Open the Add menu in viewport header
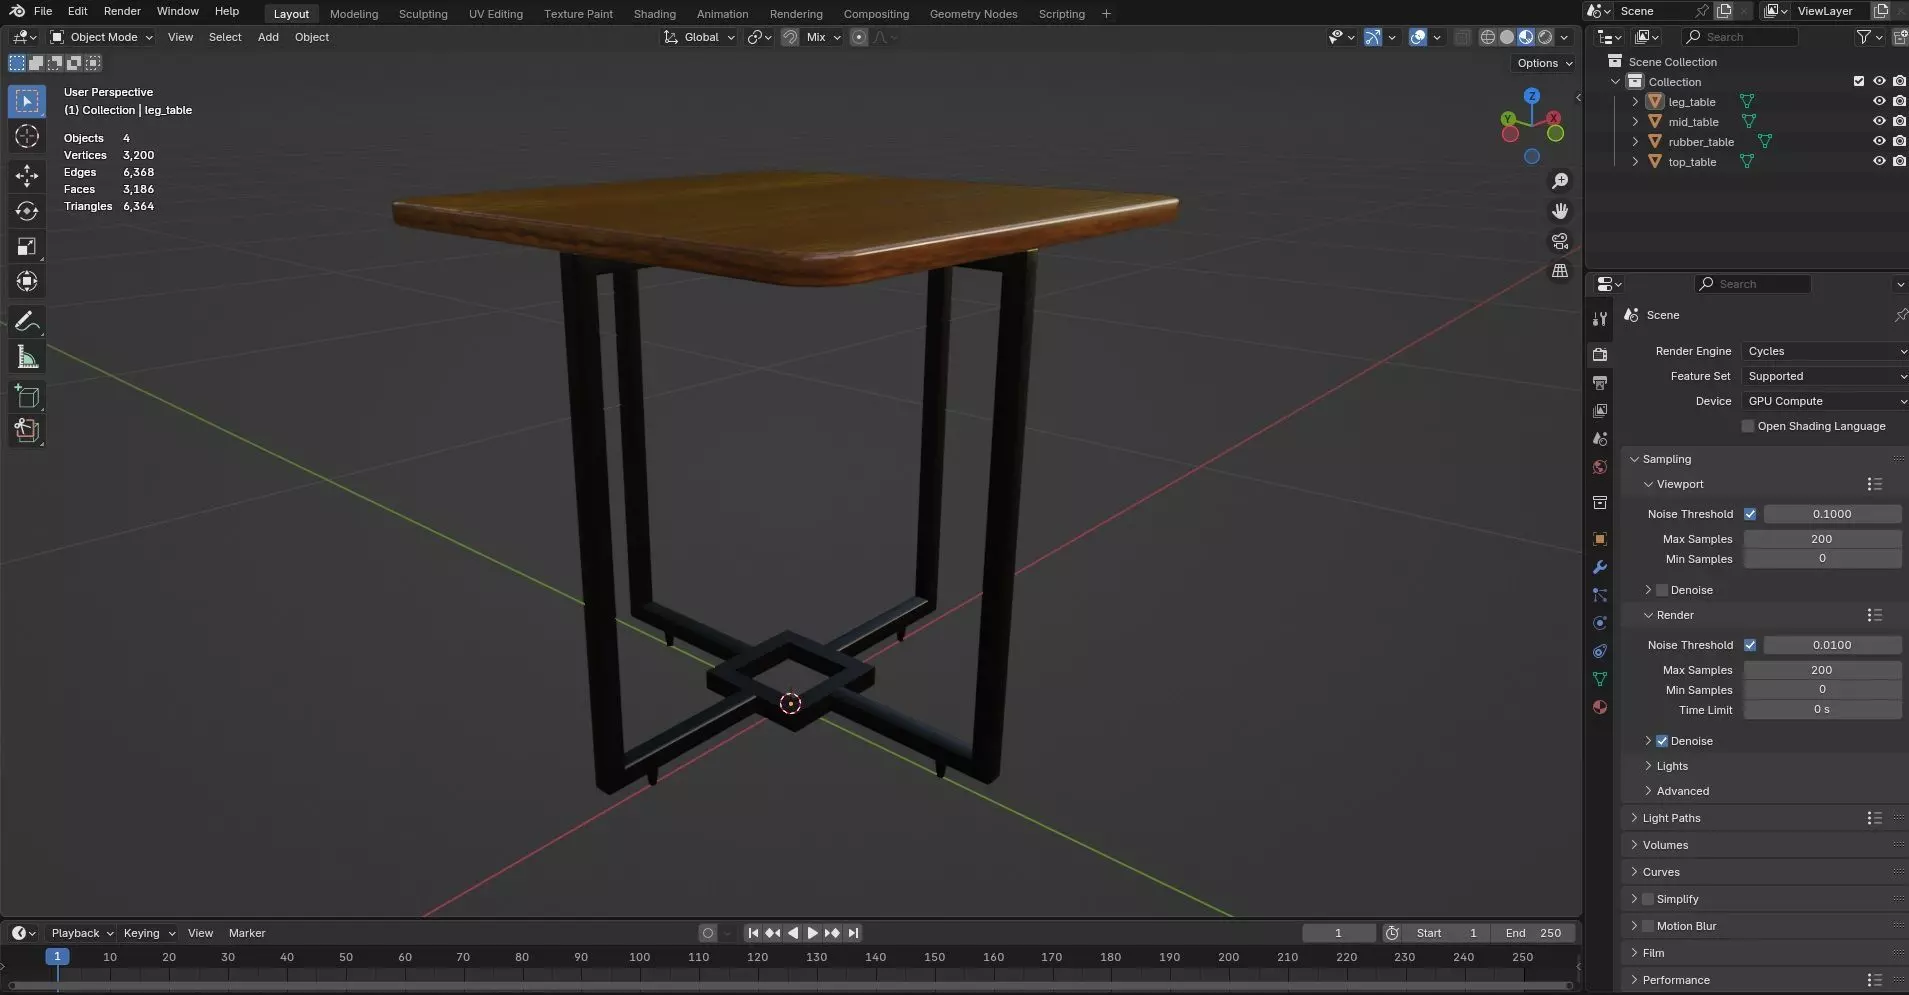 tap(268, 37)
